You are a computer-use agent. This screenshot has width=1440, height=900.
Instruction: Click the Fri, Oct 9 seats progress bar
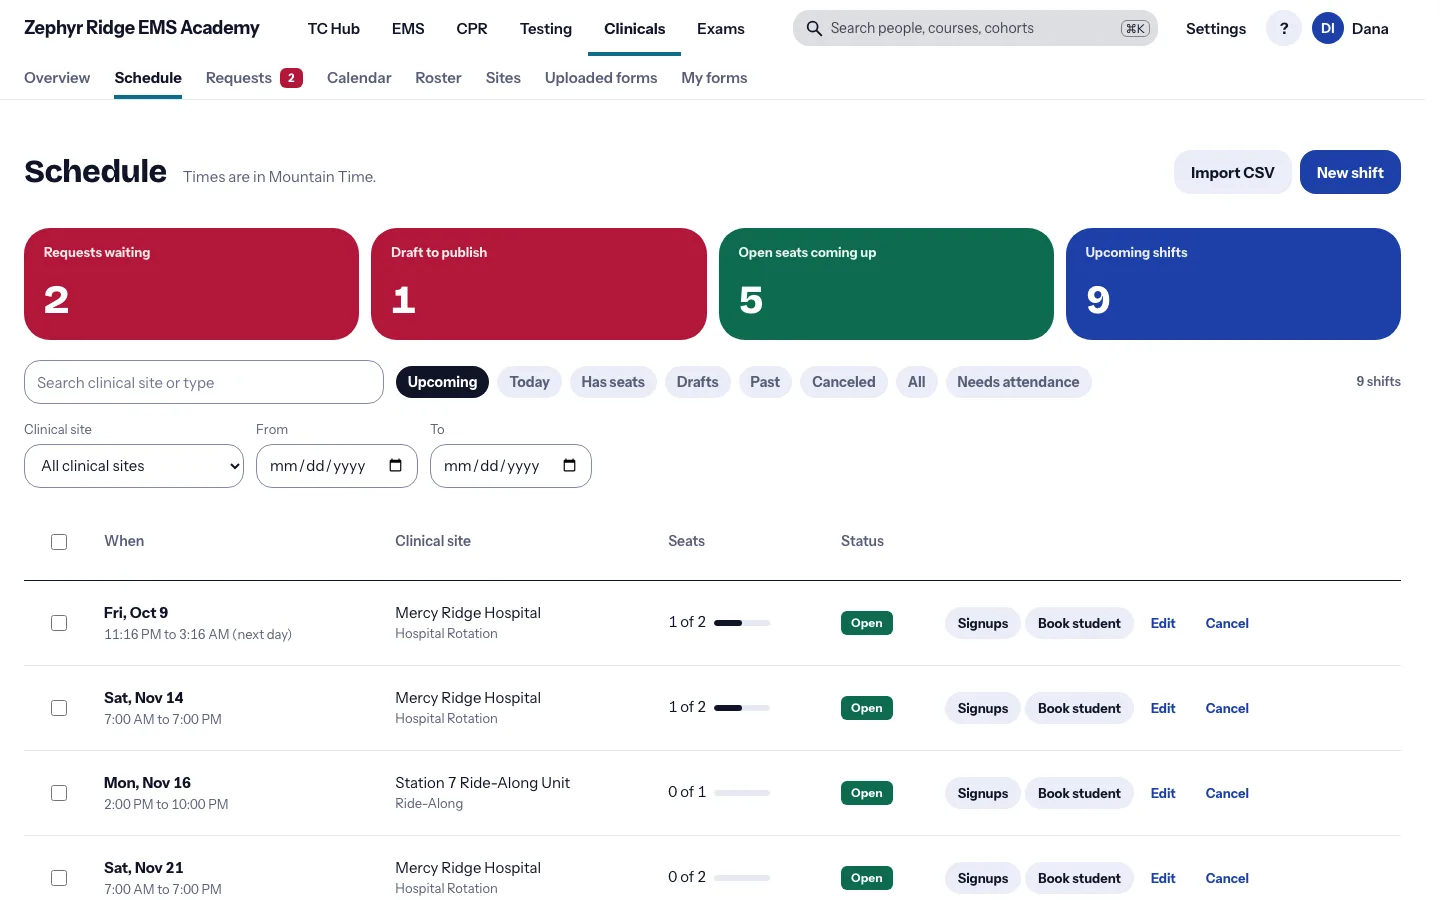pyautogui.click(x=742, y=623)
